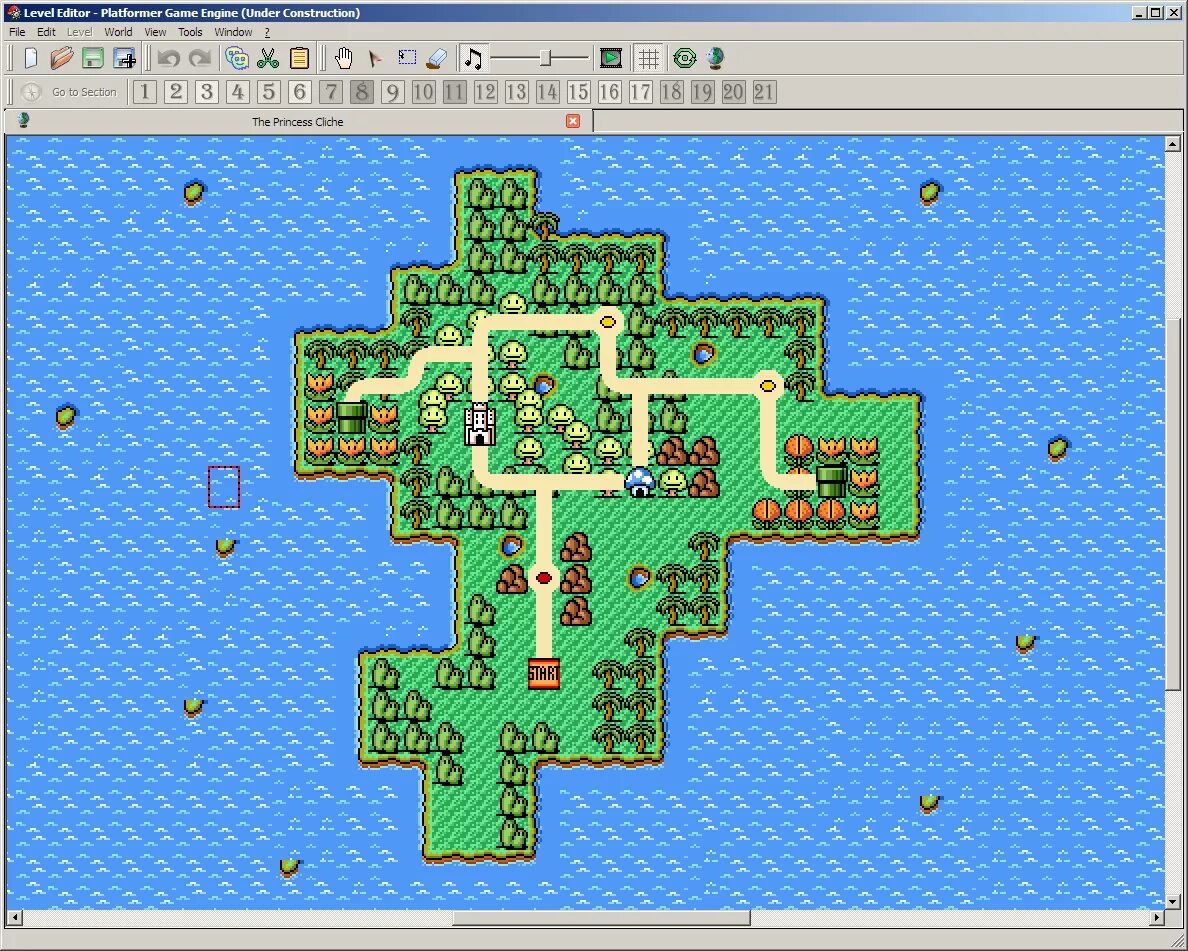
Task: Open a file using the folder icon
Action: pyautogui.click(x=61, y=58)
